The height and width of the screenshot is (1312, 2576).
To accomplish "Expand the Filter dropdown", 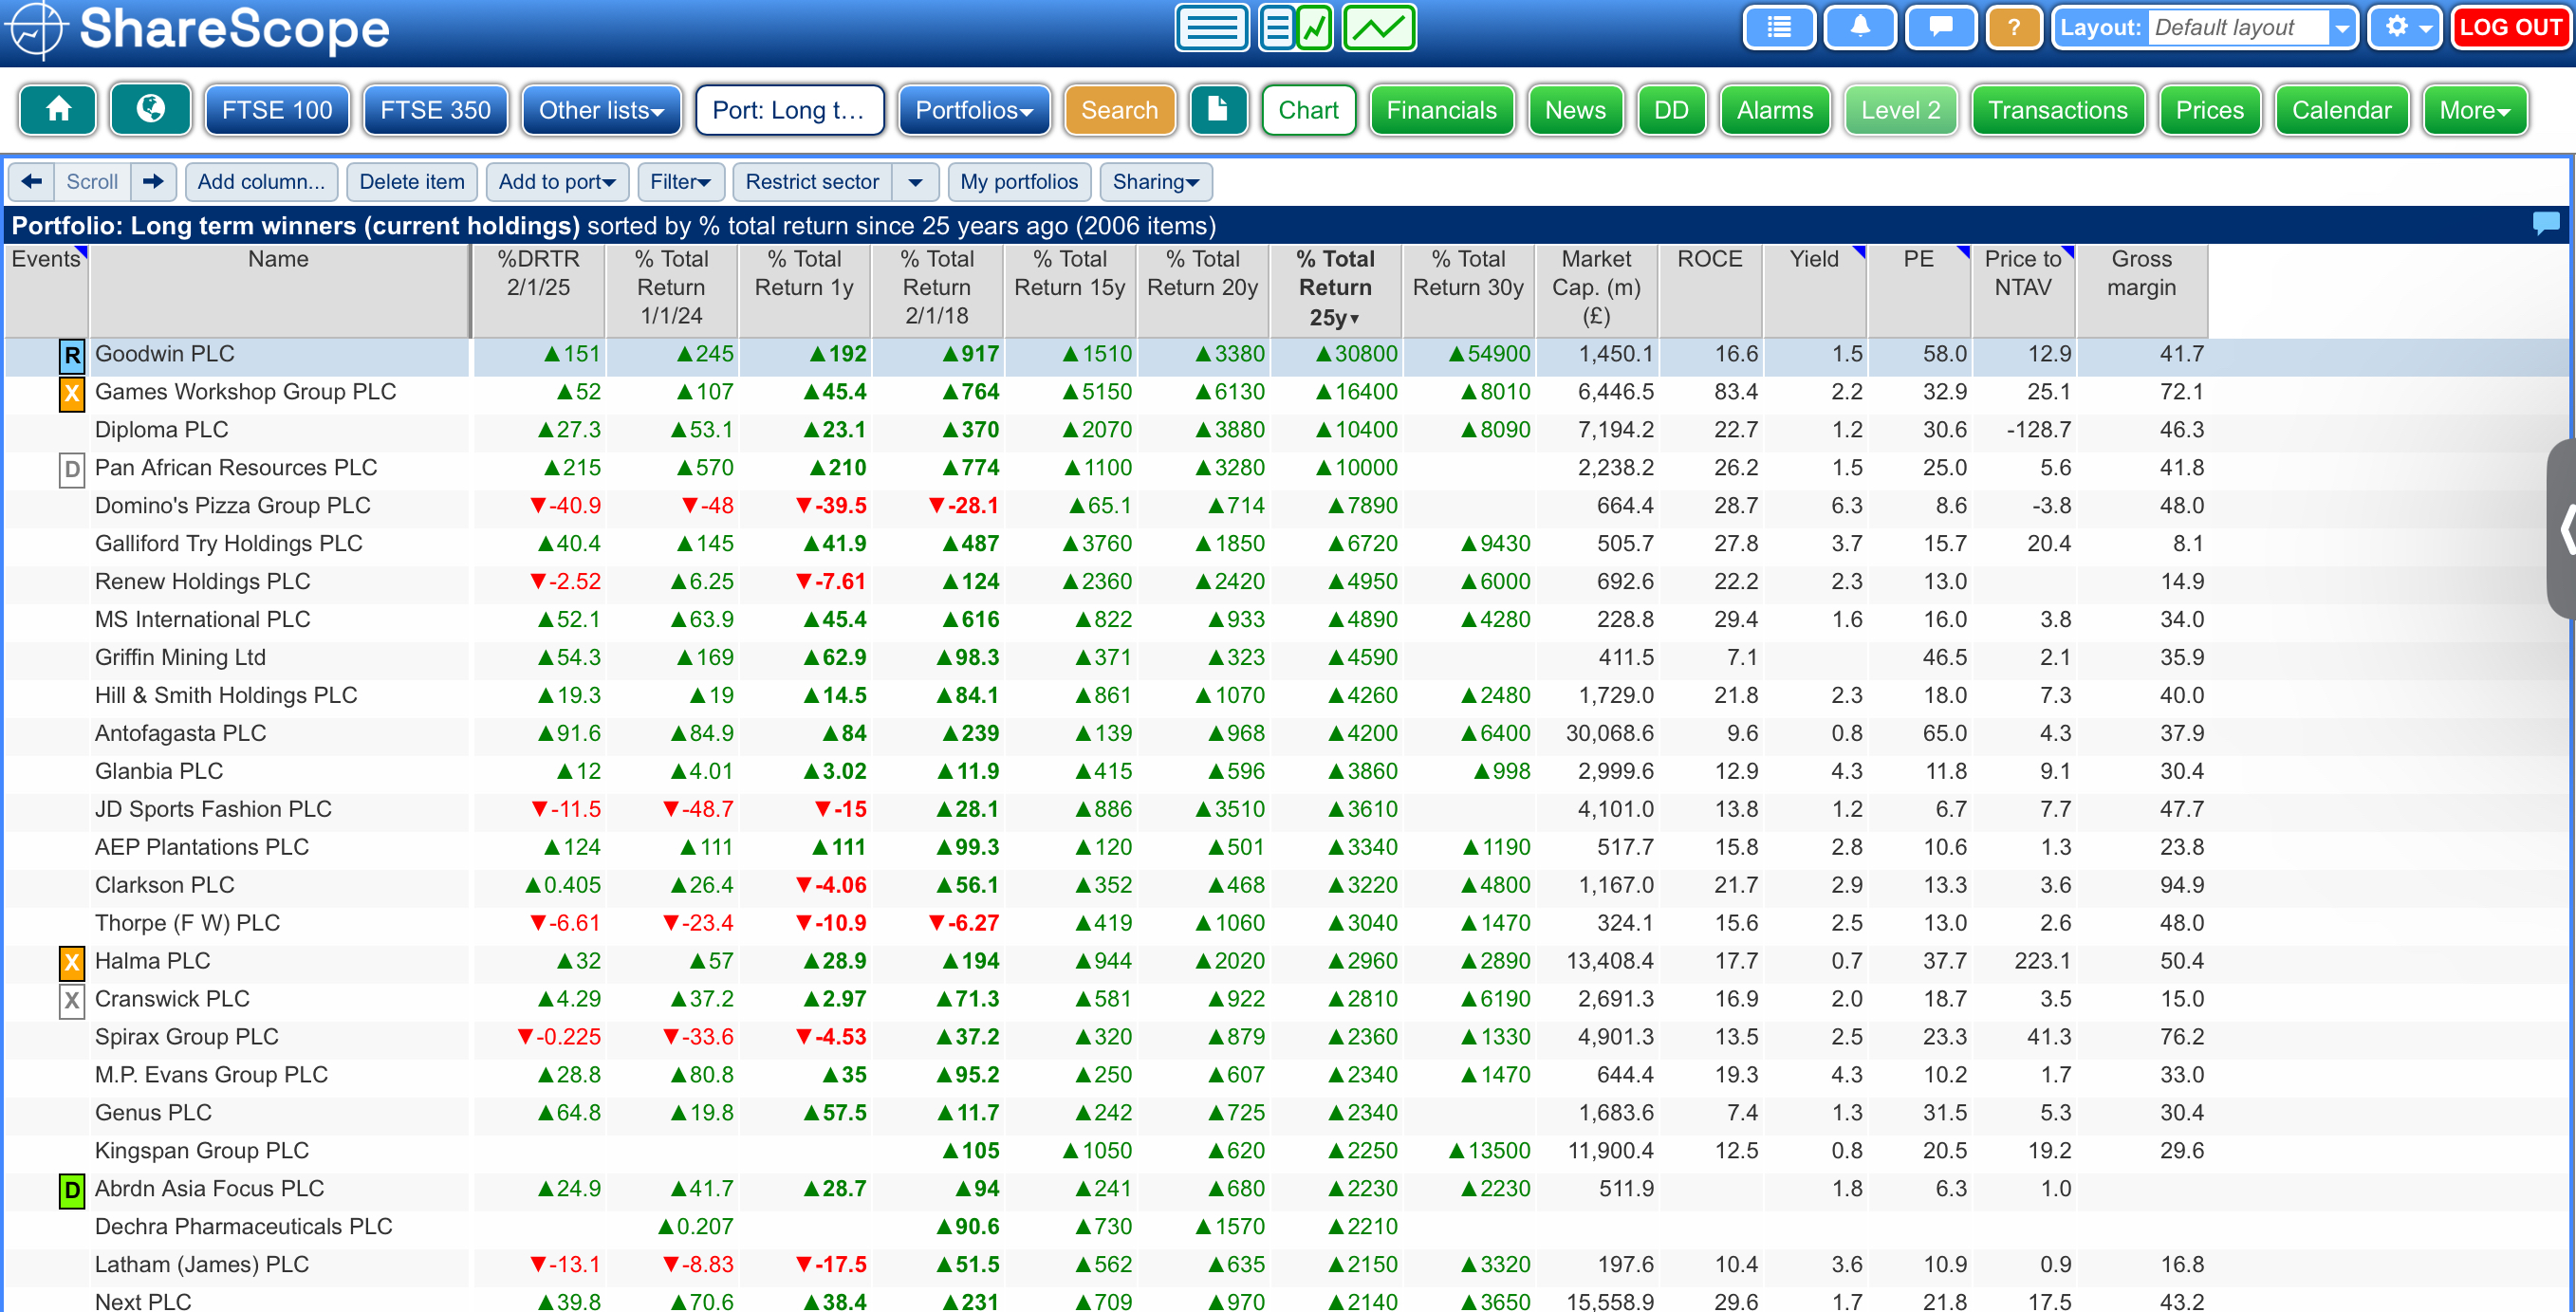I will tap(680, 181).
